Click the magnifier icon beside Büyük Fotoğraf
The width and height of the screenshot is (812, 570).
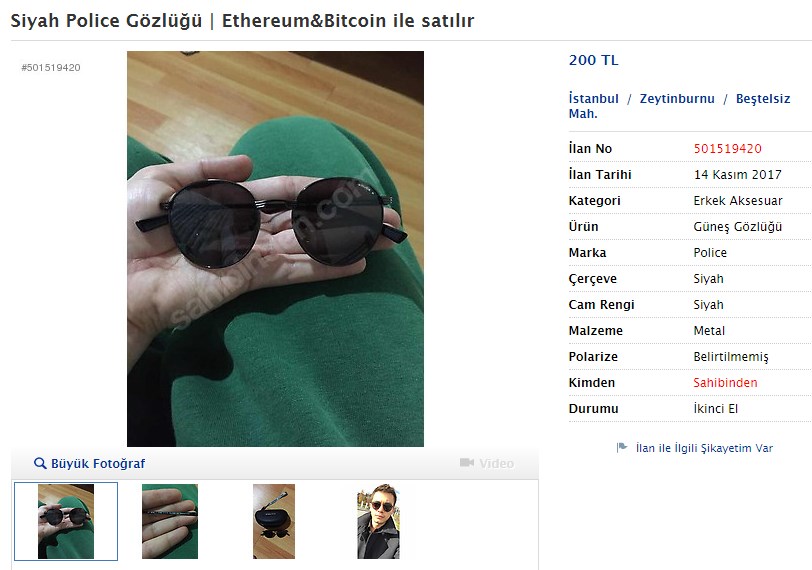40,463
